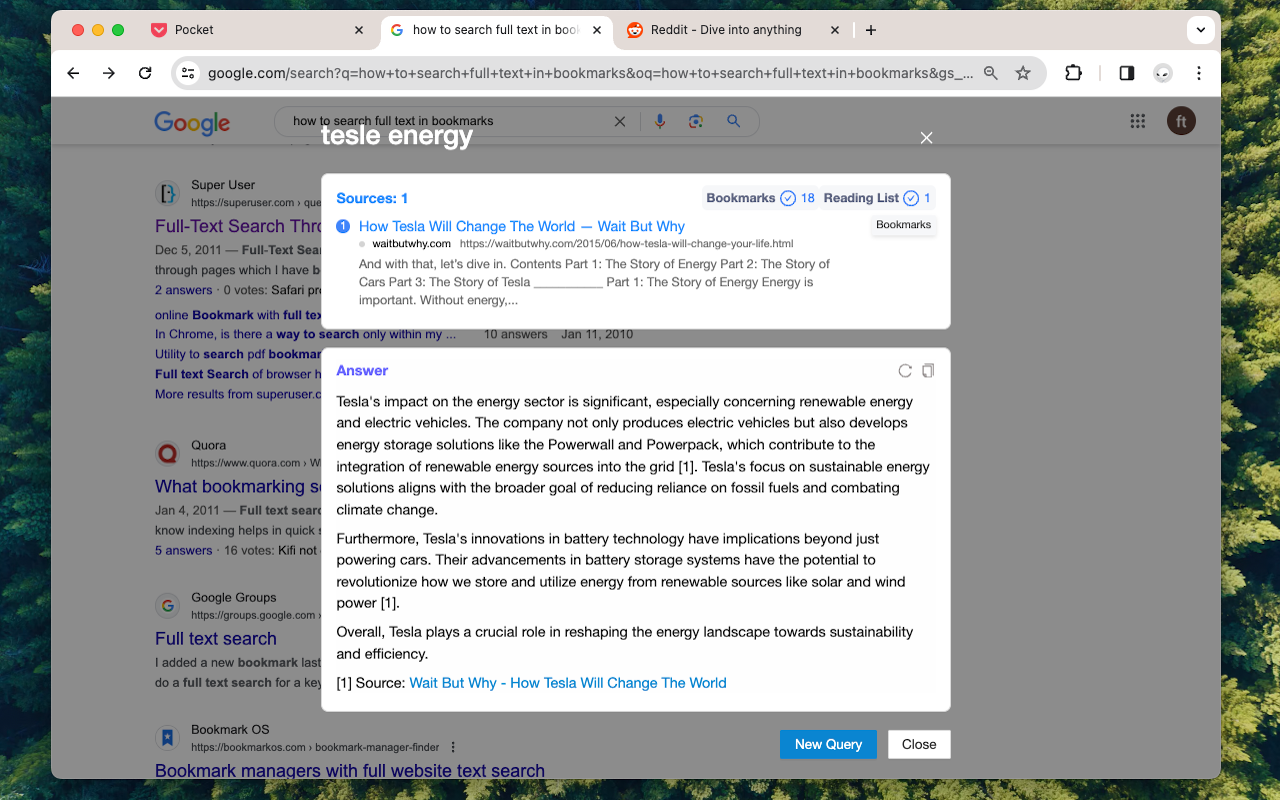Close the tesle energy search overlay
Viewport: 1280px width, 800px height.
(926, 138)
